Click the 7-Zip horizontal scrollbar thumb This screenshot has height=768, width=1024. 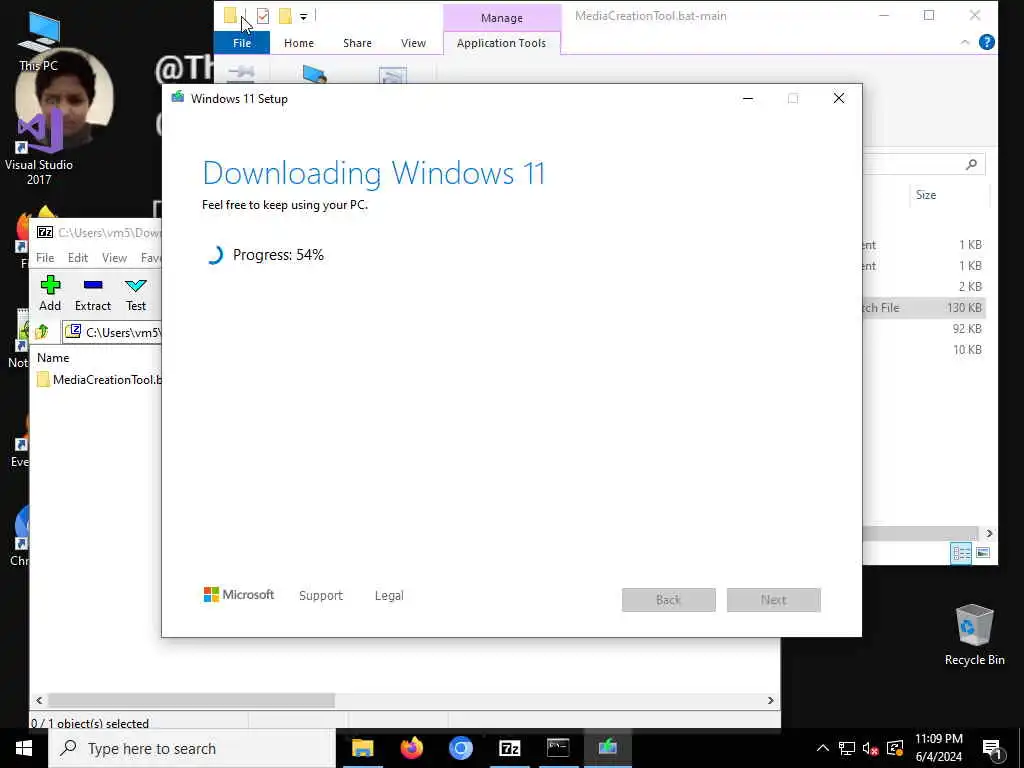pyautogui.click(x=191, y=700)
